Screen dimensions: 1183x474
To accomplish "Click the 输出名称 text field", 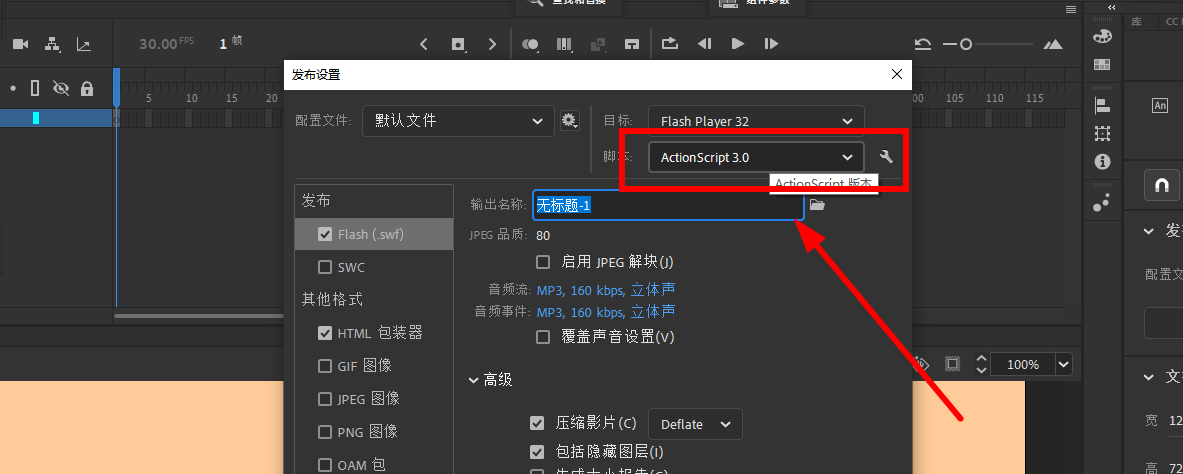I will (668, 205).
